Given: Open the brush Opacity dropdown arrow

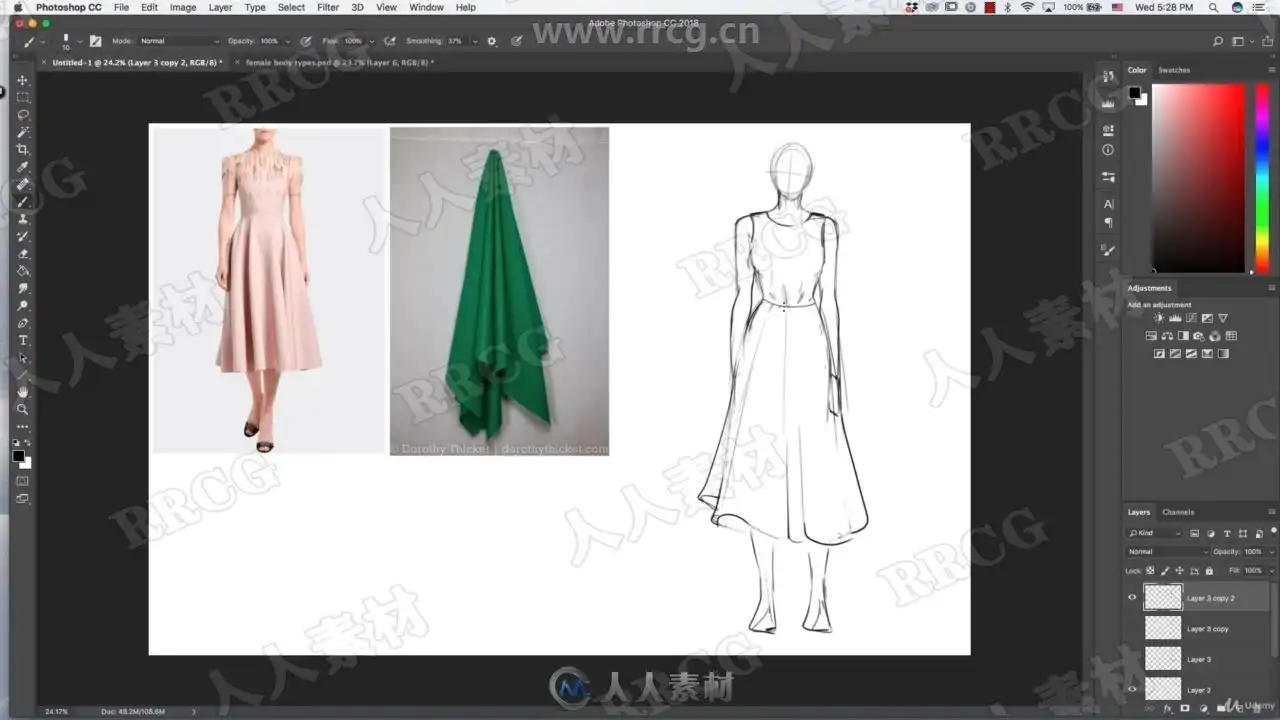Looking at the screenshot, I should point(287,41).
